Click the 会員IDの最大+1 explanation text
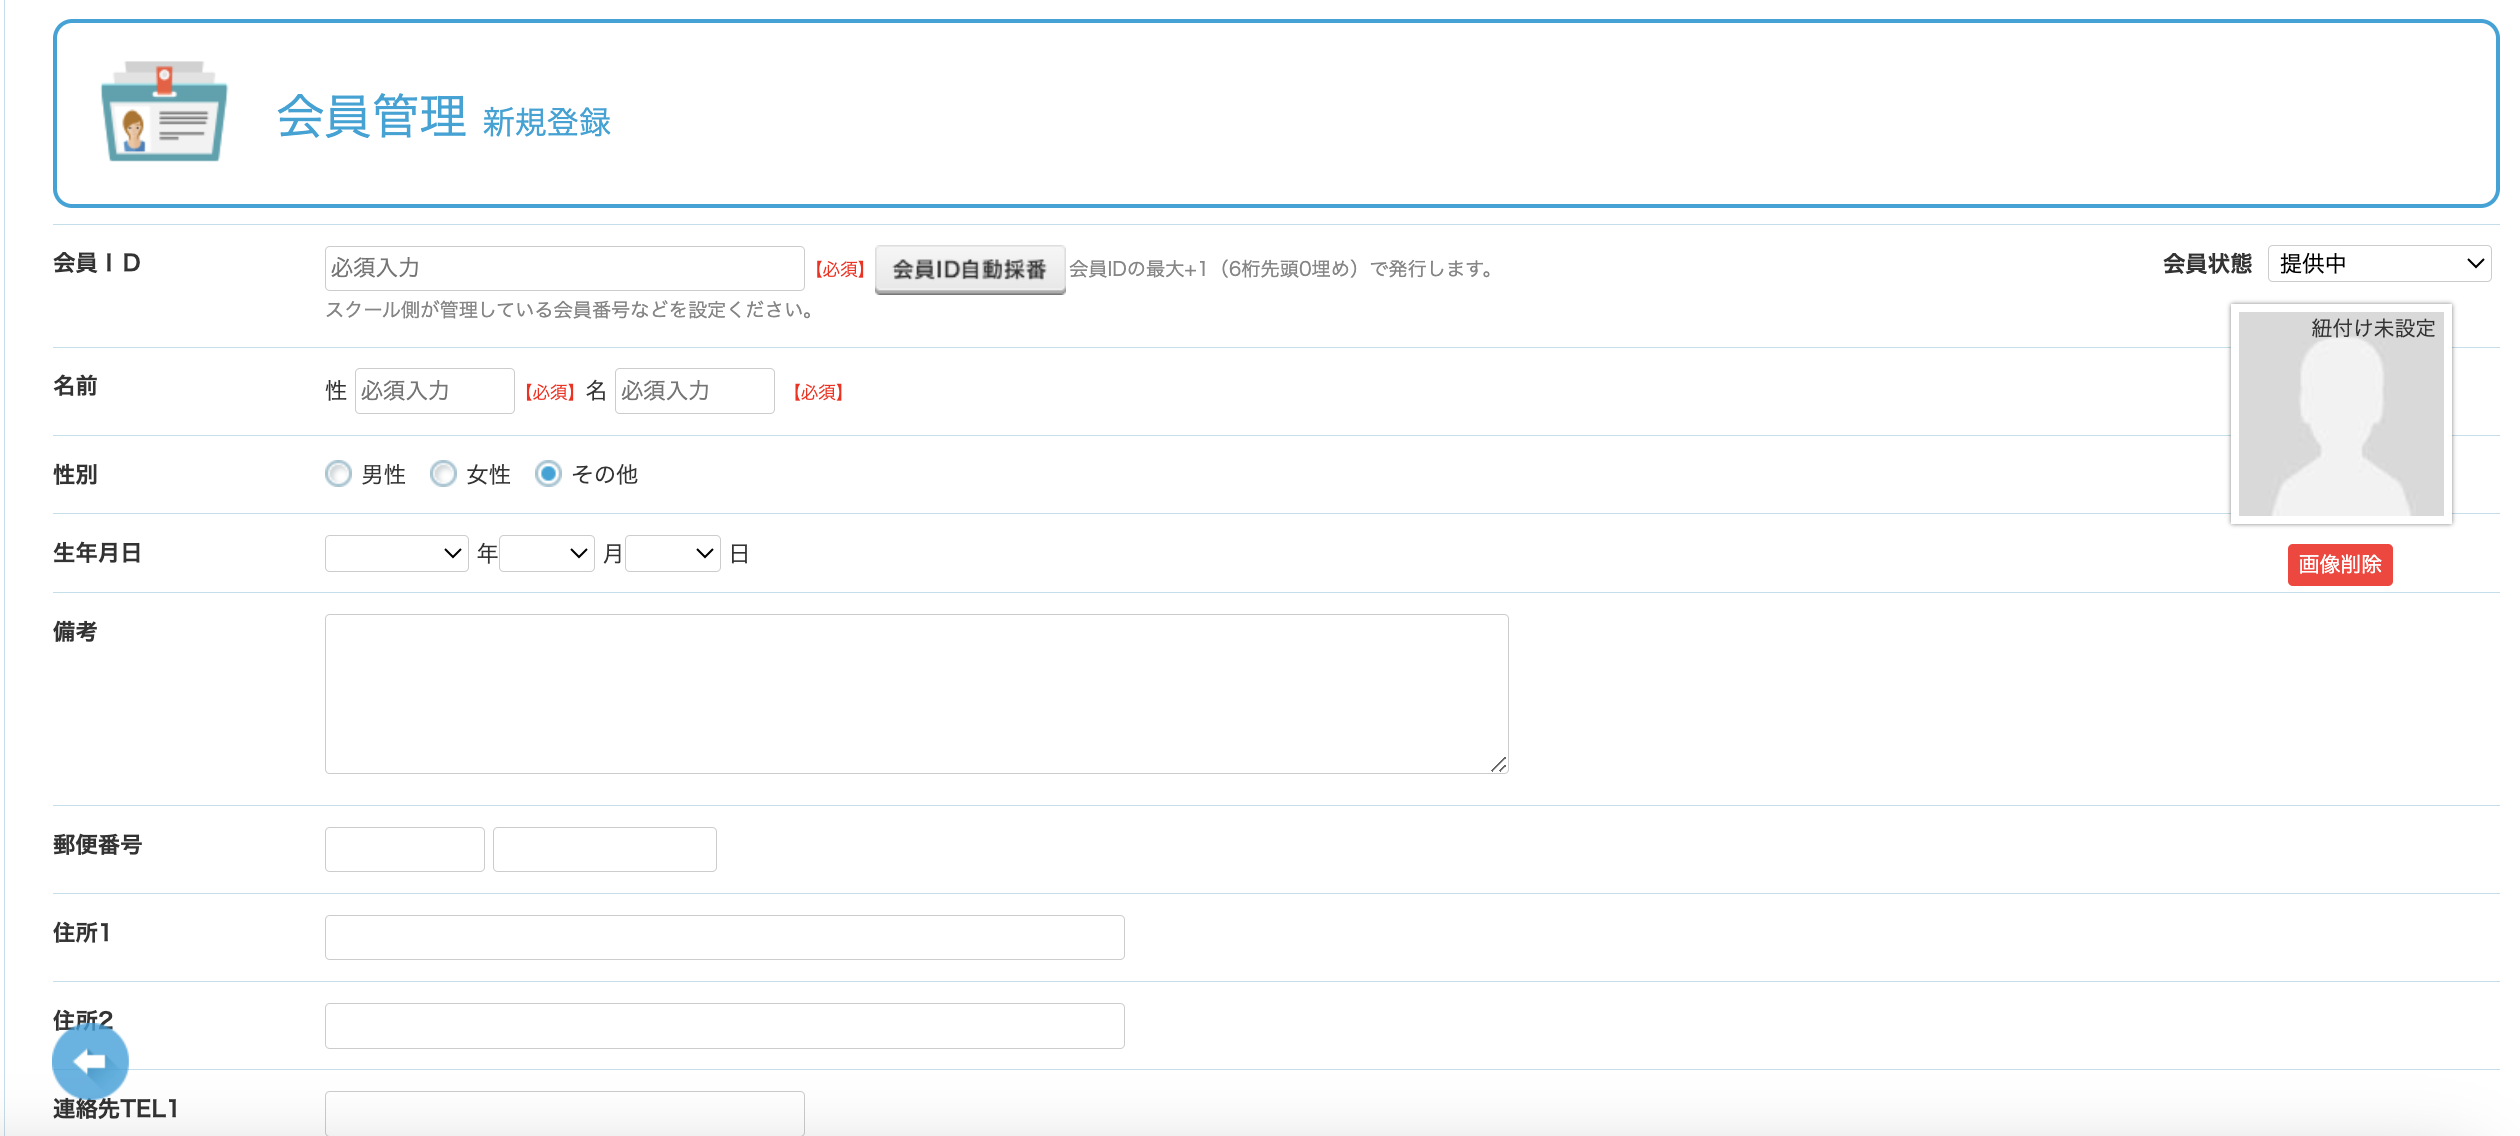The image size is (2520, 1136). click(x=1283, y=269)
